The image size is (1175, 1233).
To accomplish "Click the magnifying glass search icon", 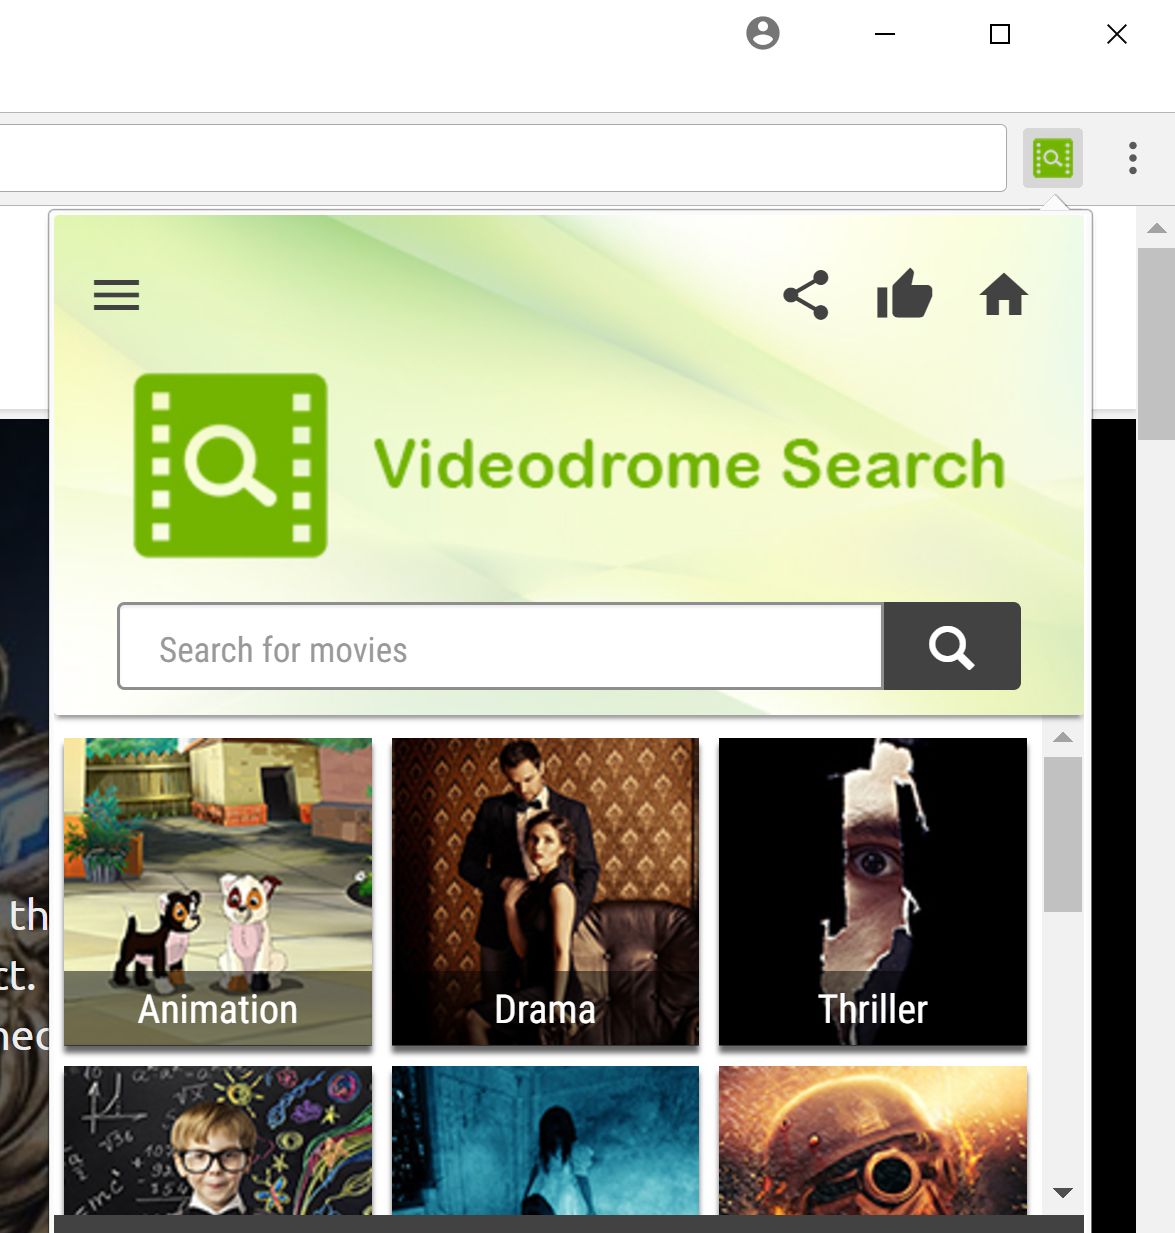I will 950,647.
